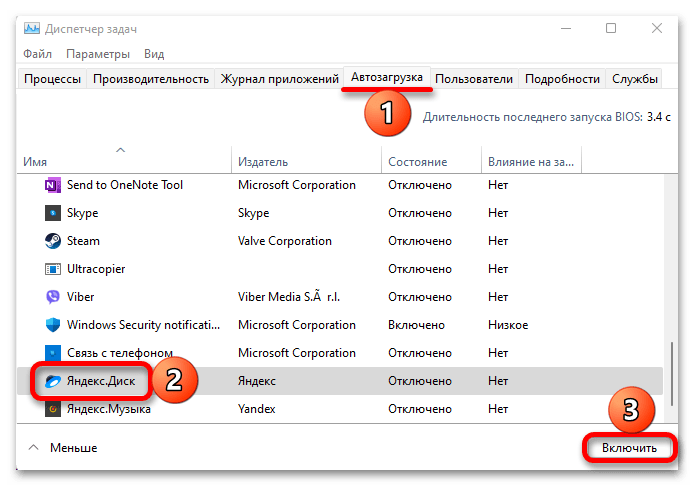This screenshot has width=694, height=486.
Task: Click Valve Corporation publisher cell
Action: tap(285, 241)
